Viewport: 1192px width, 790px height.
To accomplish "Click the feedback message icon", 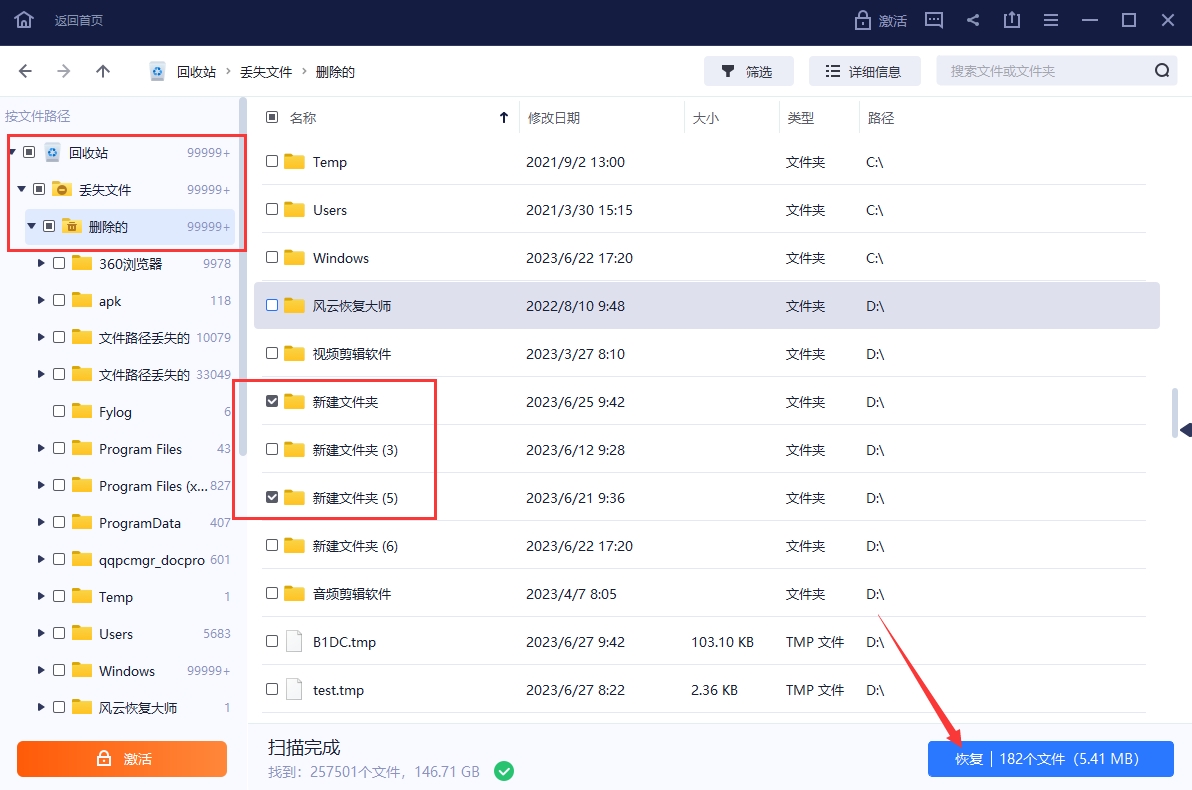I will [934, 20].
